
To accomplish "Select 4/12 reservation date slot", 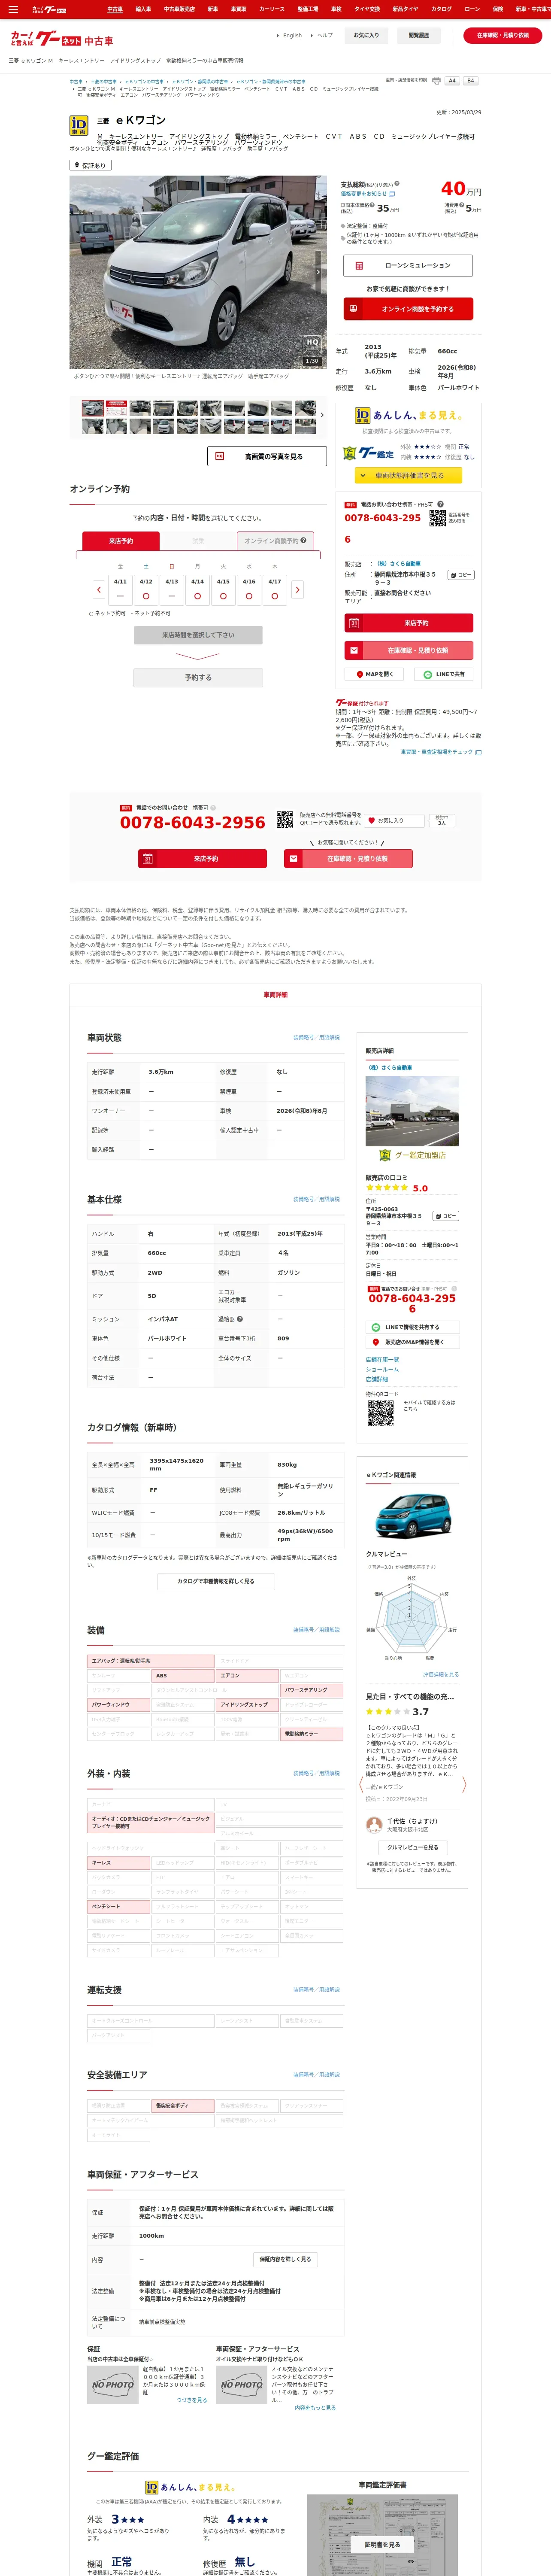I will tap(146, 589).
